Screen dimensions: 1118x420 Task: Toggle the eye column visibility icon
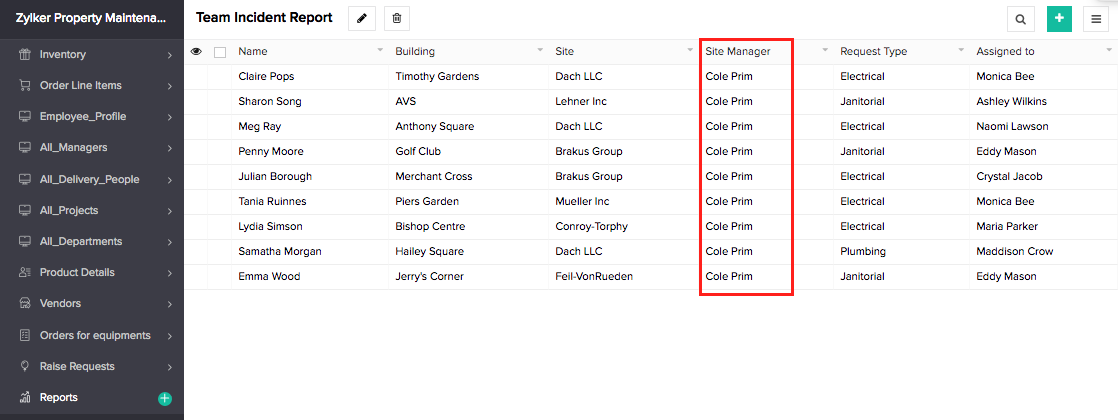196,52
